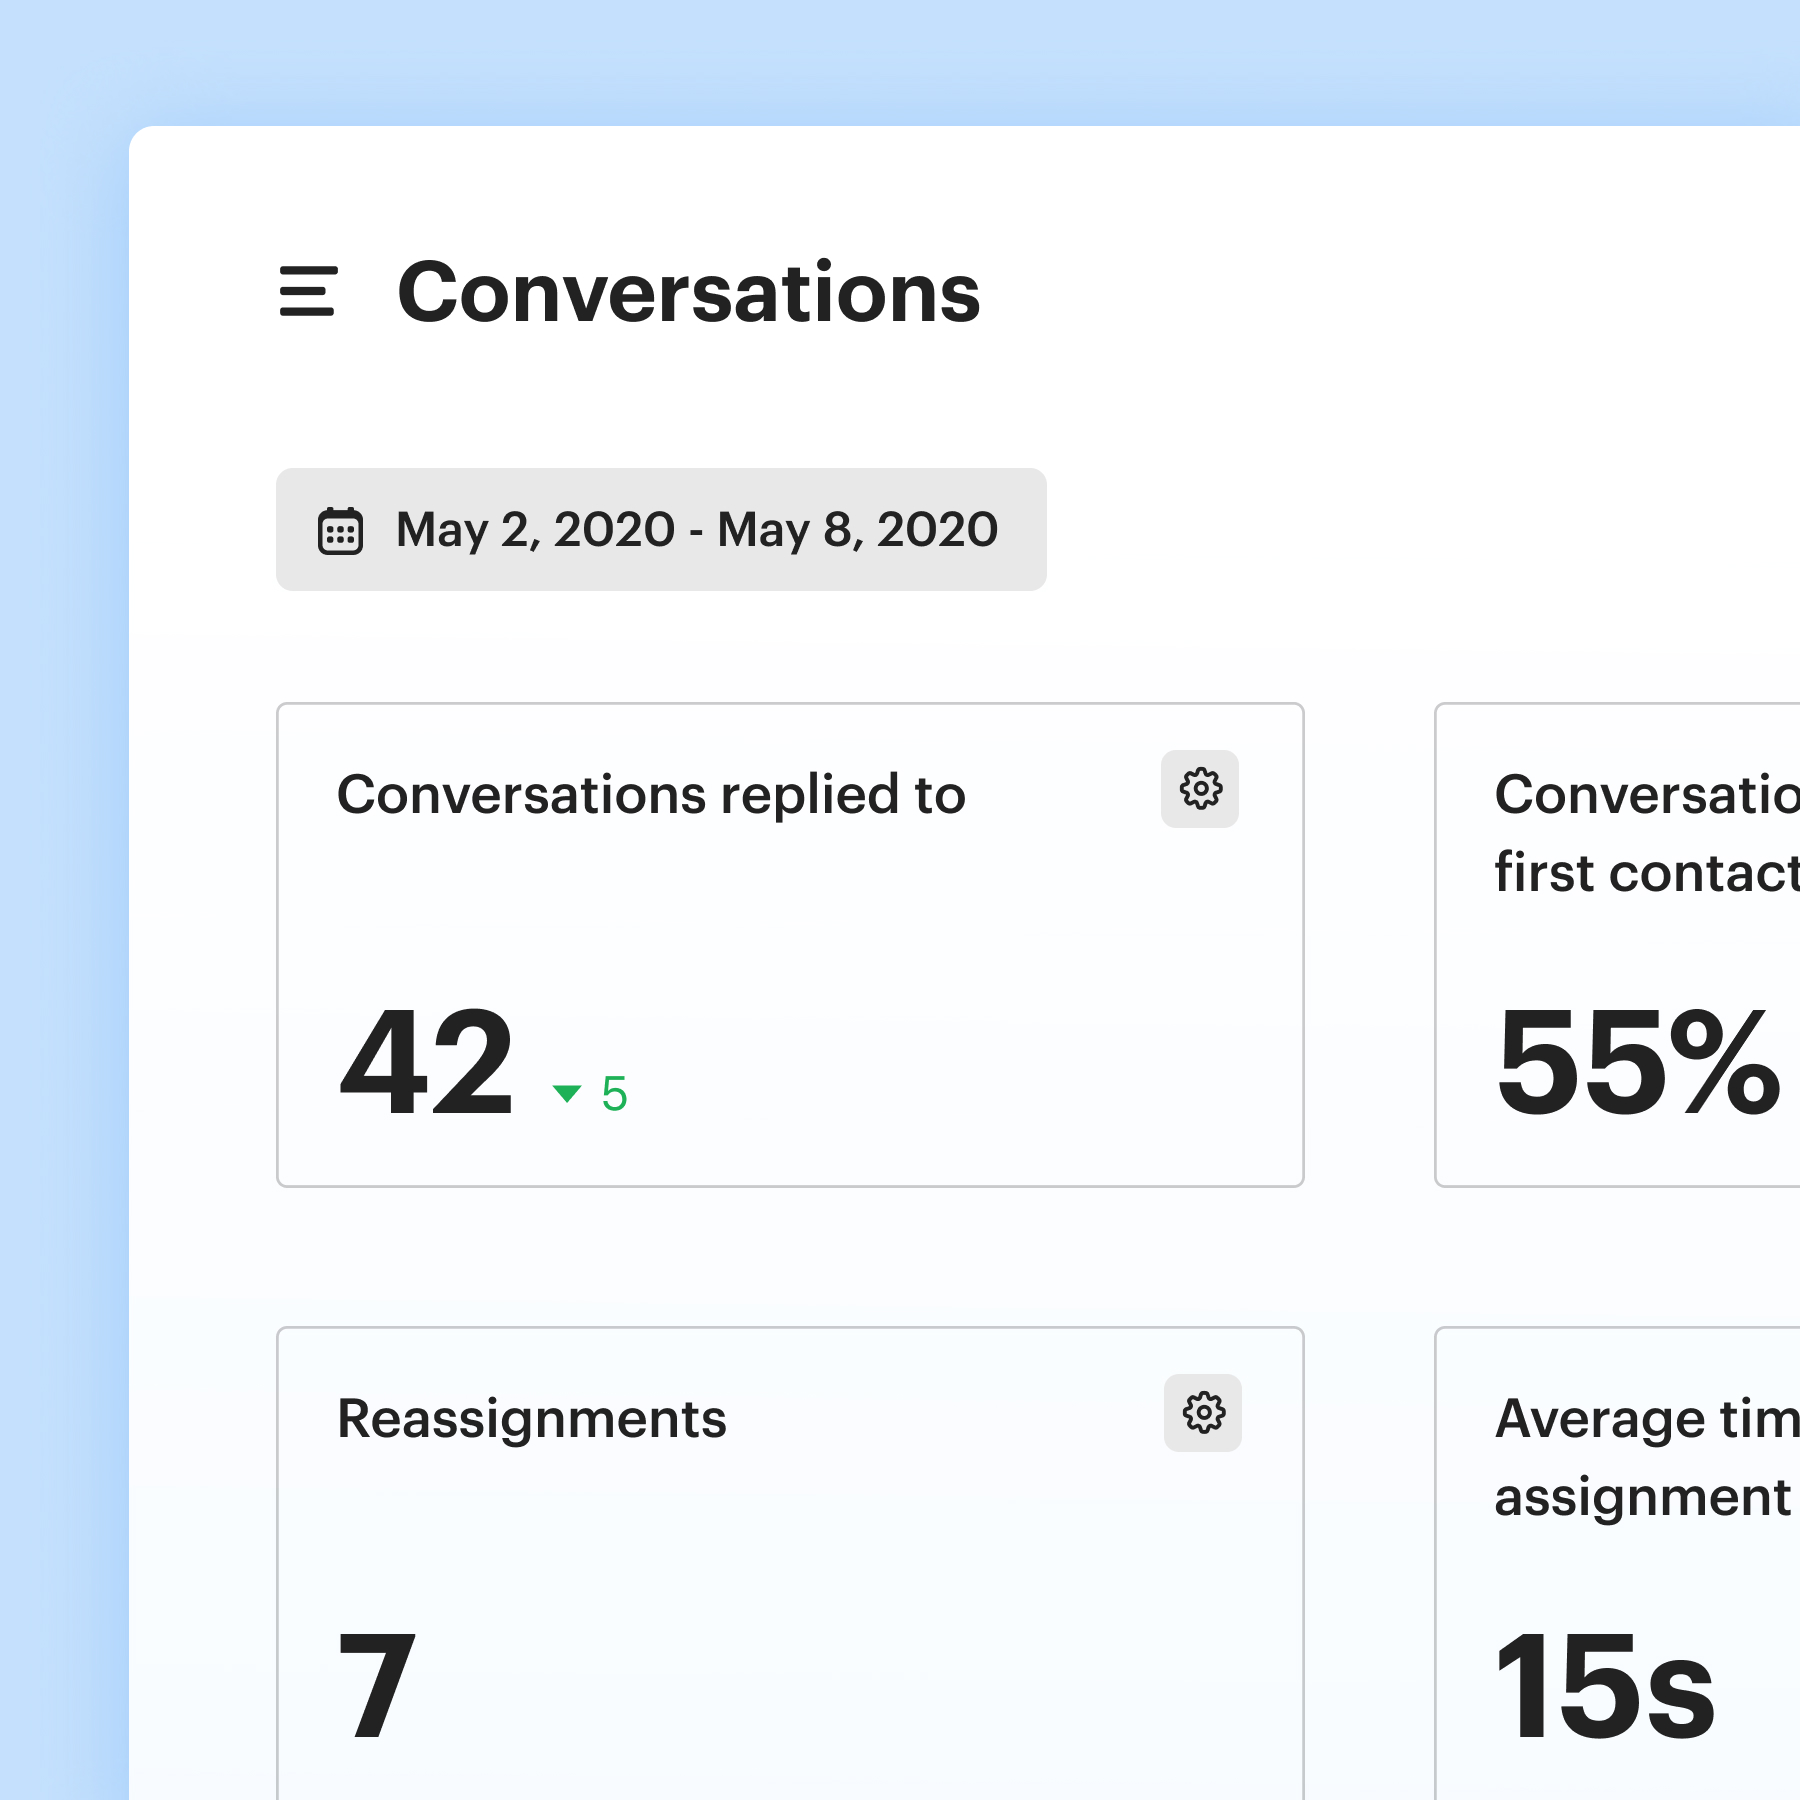Click the 'Conversations replied to' card title
1800x1800 pixels.
[651, 795]
